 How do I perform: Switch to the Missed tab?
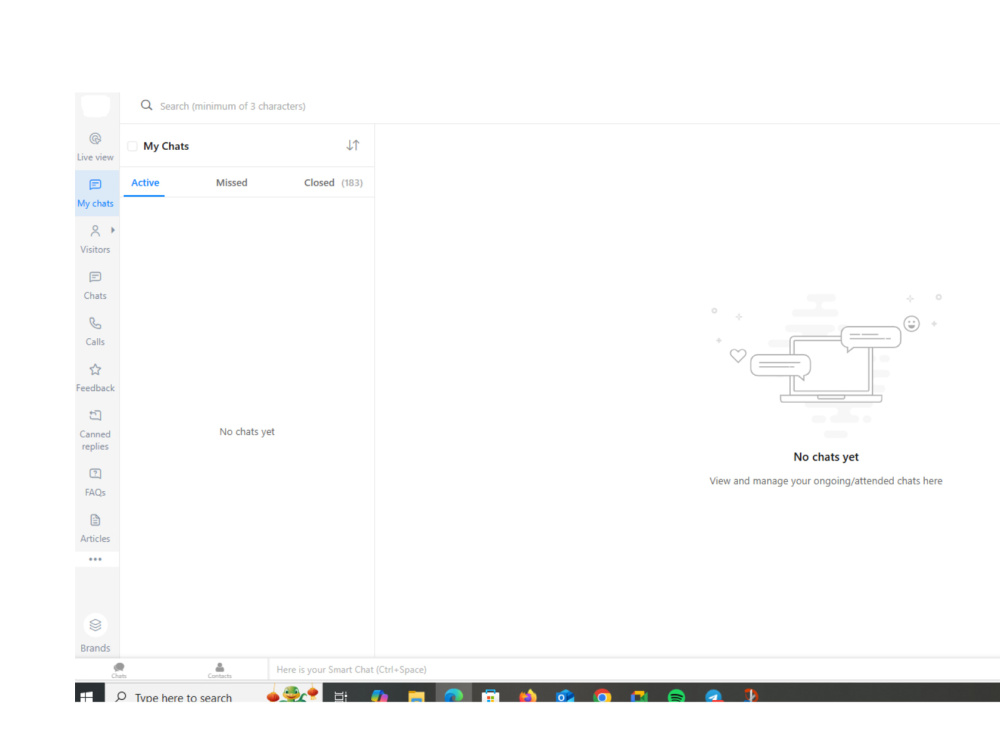pyautogui.click(x=232, y=182)
